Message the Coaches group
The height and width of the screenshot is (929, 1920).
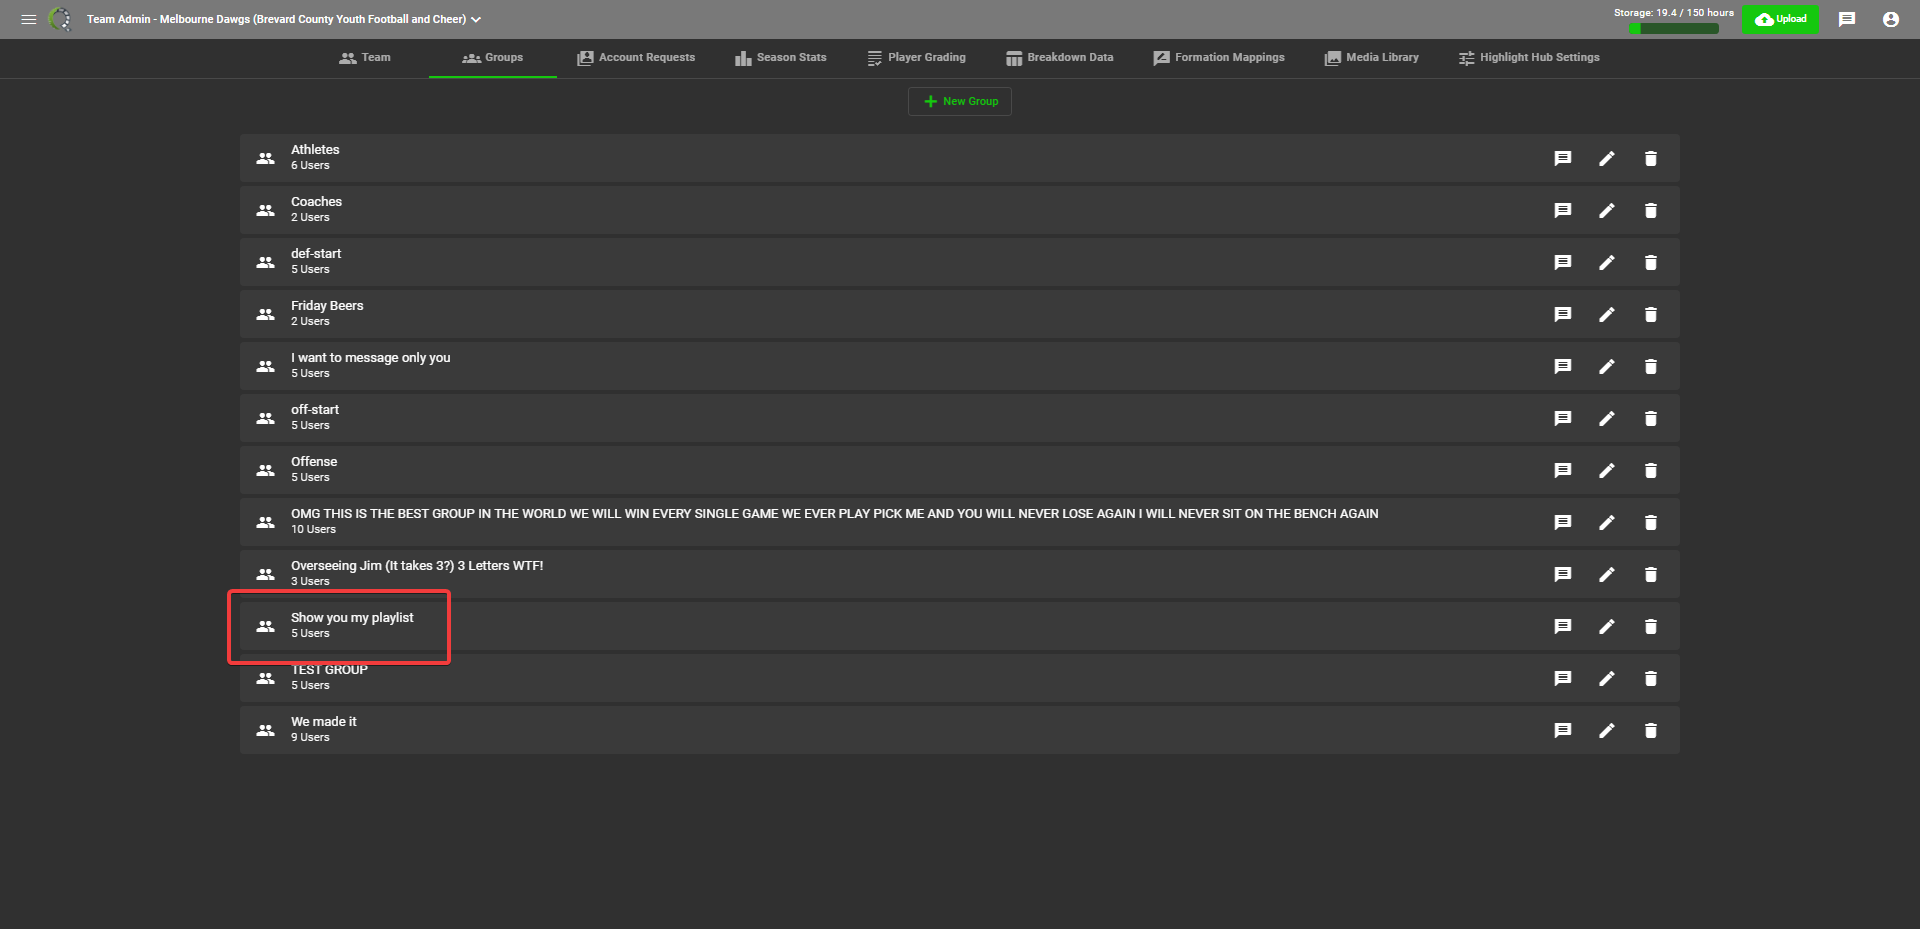click(x=1563, y=210)
